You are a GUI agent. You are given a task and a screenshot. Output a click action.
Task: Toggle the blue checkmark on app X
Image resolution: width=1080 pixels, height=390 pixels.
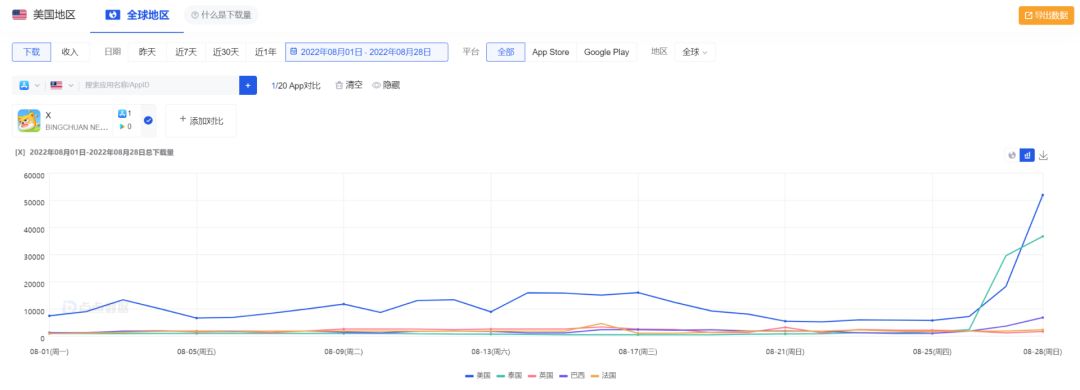pos(148,121)
